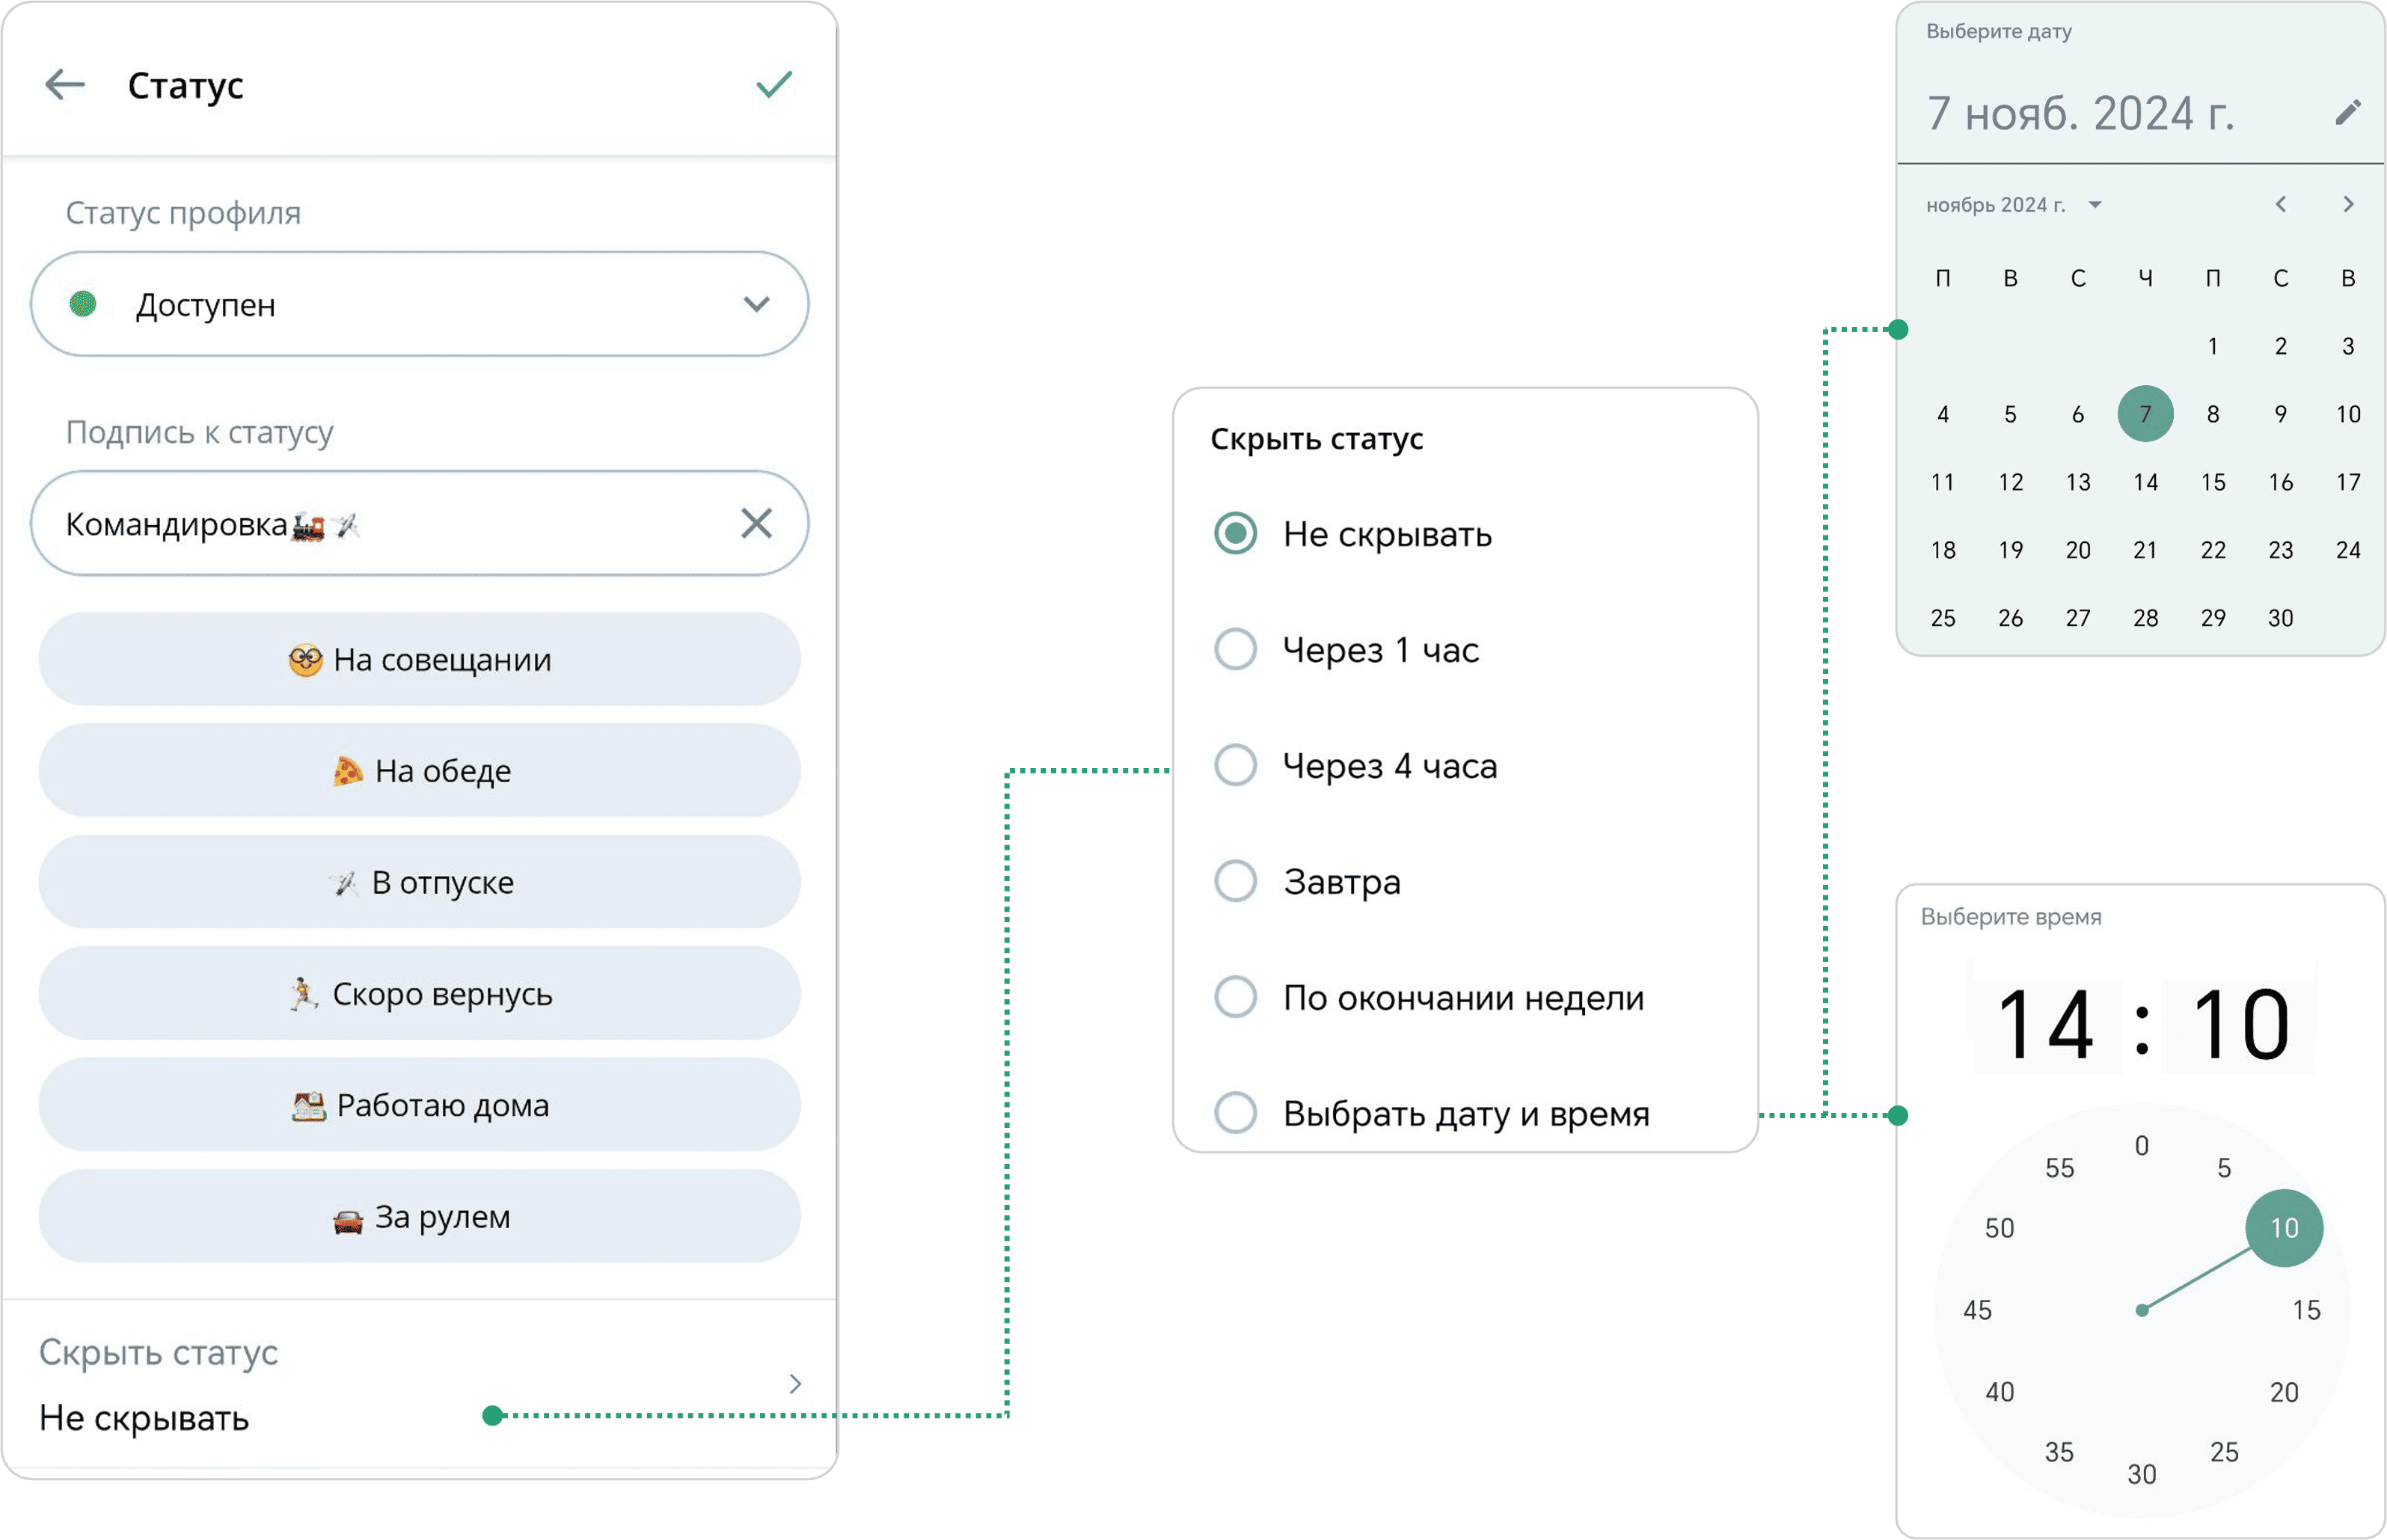
Task: Click 30 on the clock dial
Action: click(x=2141, y=1474)
